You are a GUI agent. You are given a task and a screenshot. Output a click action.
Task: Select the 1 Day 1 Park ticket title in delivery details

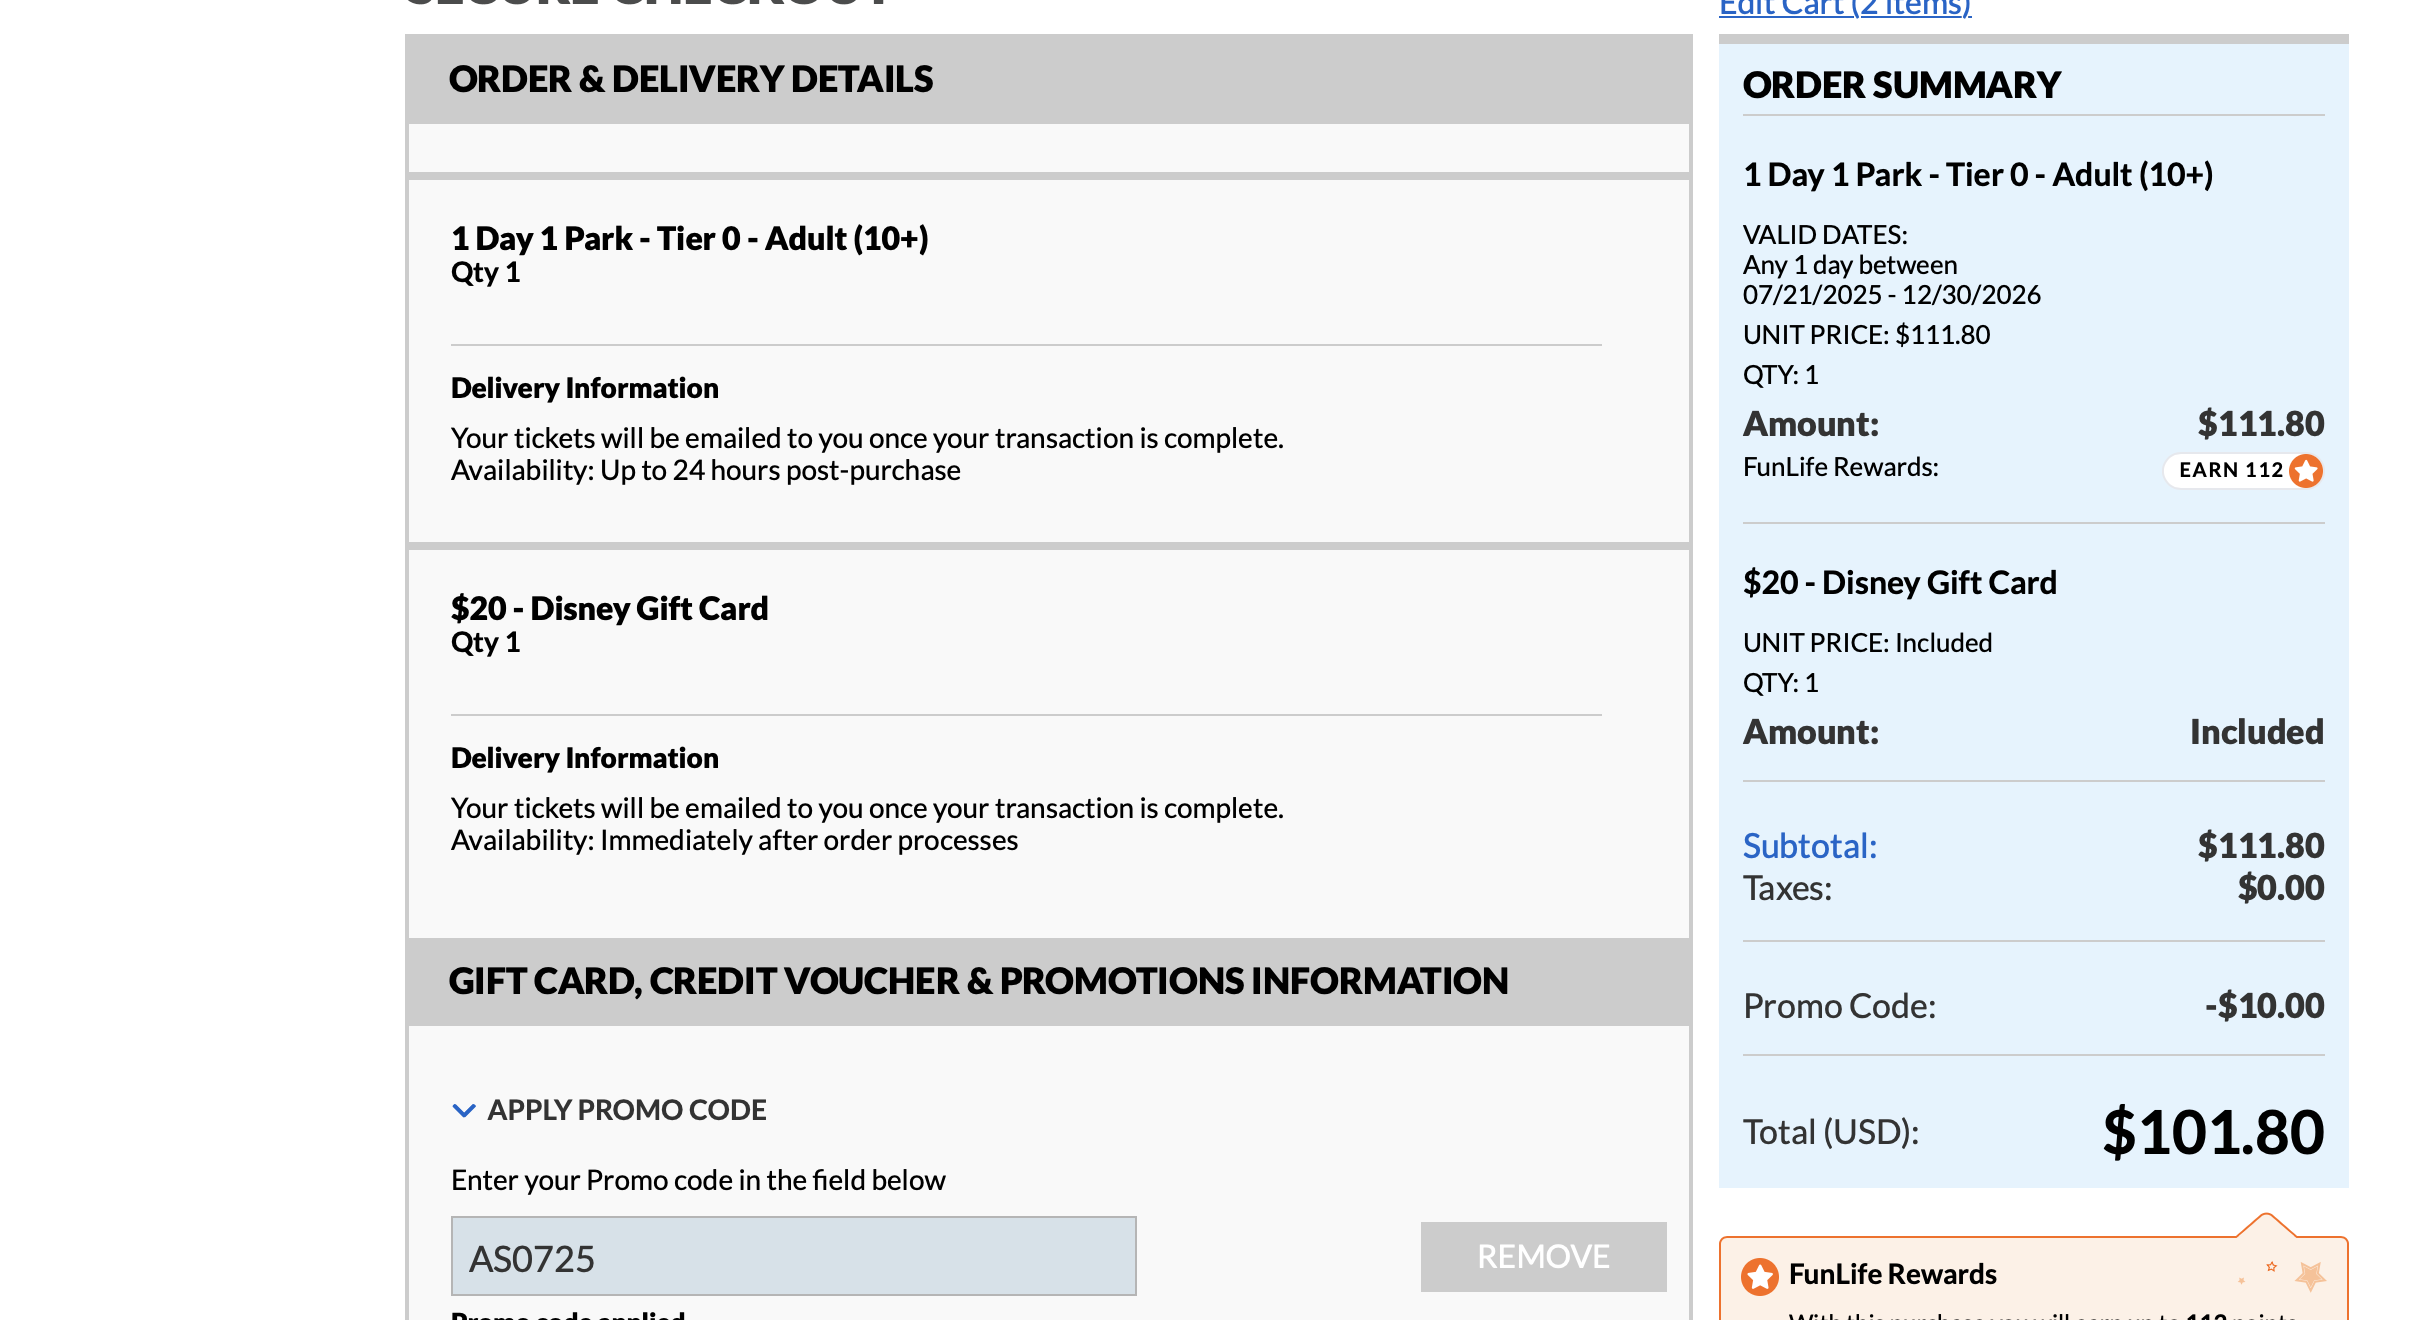(x=690, y=239)
